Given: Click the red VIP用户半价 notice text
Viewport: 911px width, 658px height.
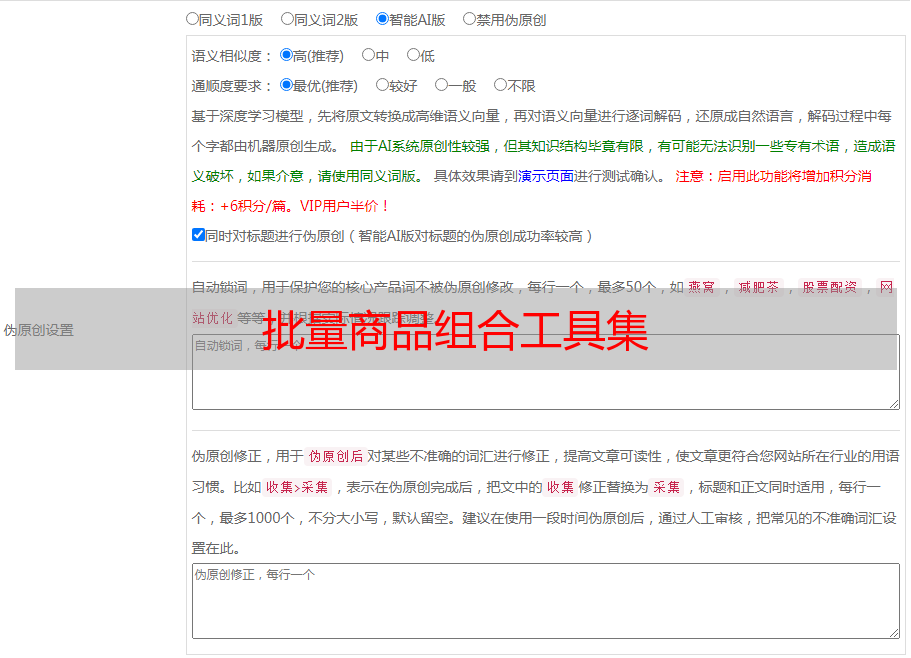Looking at the screenshot, I should (345, 206).
